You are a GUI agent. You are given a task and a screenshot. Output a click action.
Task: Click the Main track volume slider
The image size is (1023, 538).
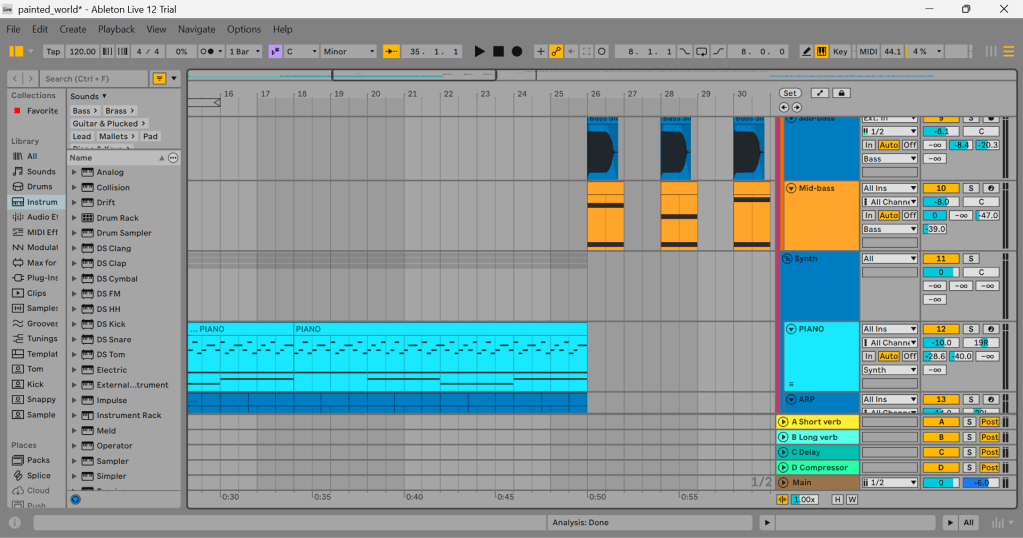(940, 483)
